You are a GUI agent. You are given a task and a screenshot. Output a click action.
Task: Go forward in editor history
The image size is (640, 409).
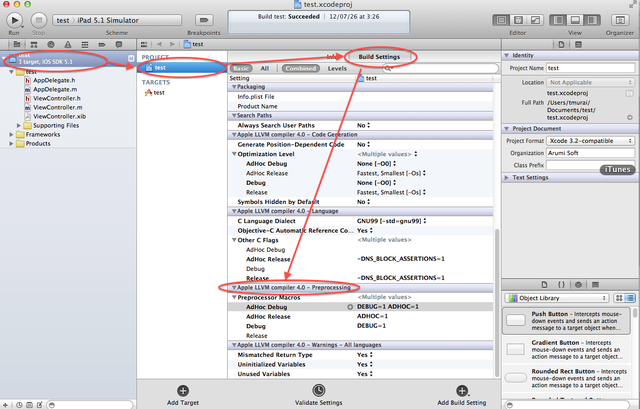tap(172, 44)
